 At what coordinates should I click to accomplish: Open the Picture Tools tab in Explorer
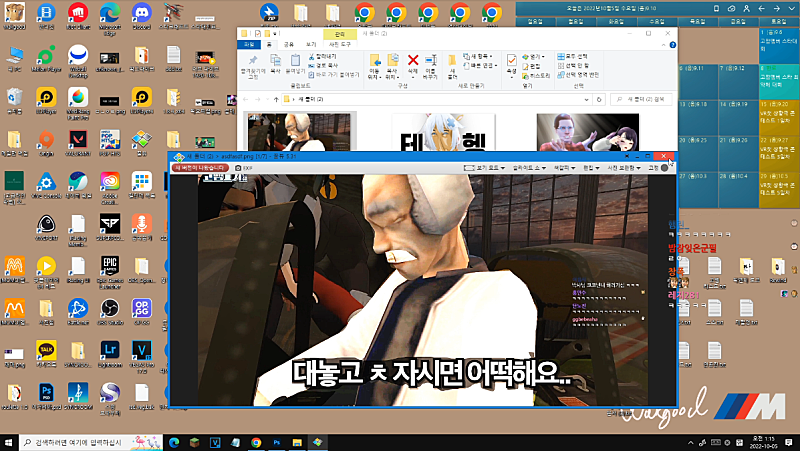point(339,45)
